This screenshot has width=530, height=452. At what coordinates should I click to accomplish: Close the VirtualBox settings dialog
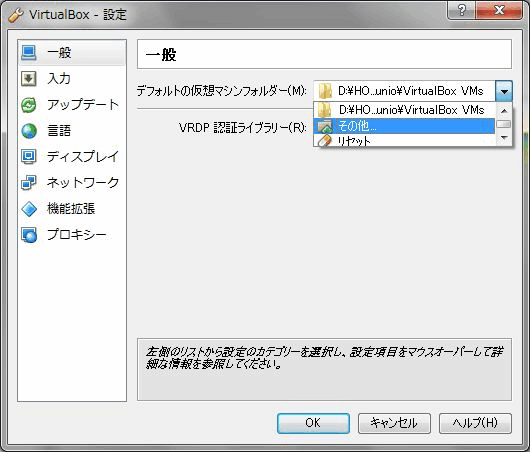(499, 11)
